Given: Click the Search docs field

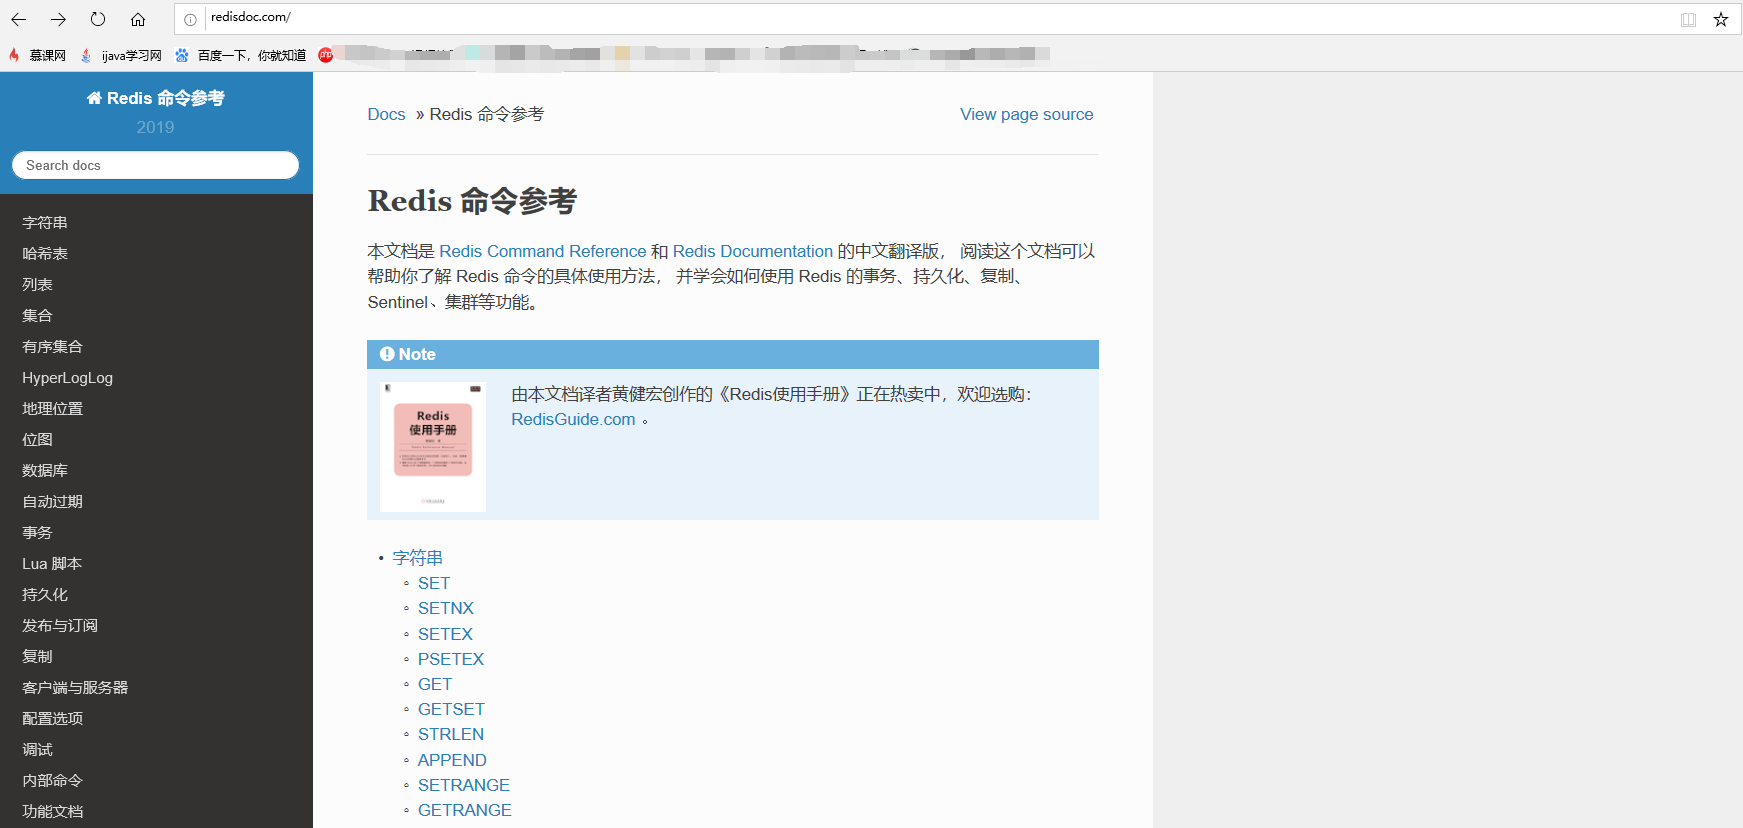Looking at the screenshot, I should (155, 165).
